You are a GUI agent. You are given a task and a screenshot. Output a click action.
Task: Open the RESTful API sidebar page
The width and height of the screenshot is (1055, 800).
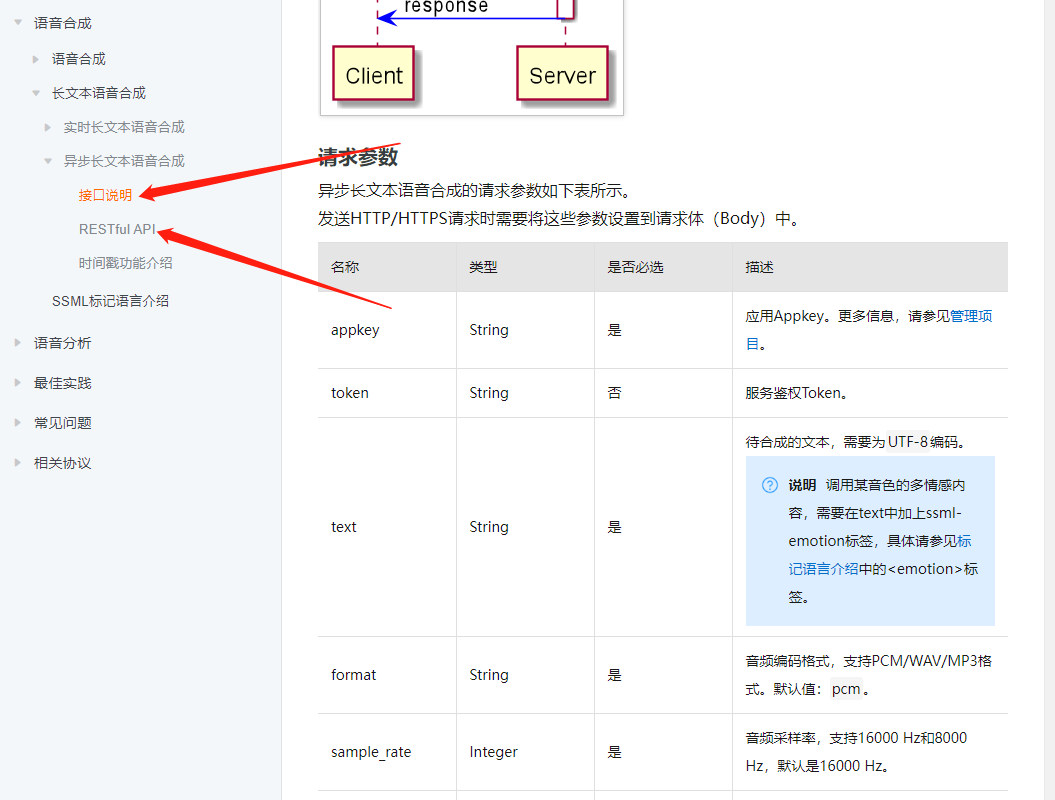[117, 229]
